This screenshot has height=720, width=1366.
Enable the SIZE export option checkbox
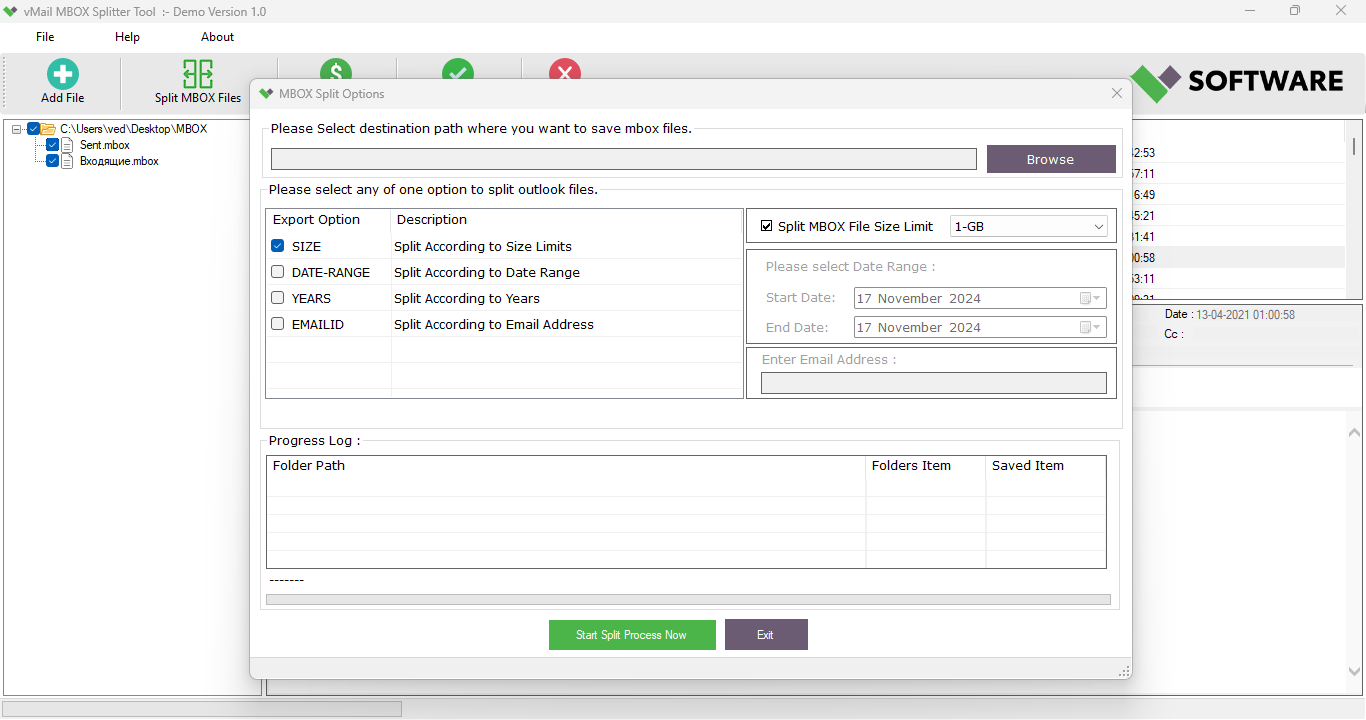pos(278,246)
